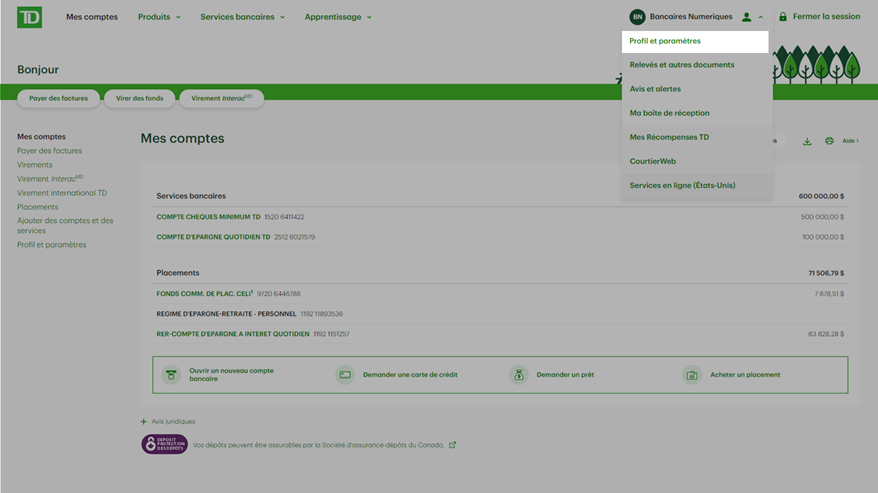Click the print page icon
Viewport: 878px width, 493px height.
[829, 141]
